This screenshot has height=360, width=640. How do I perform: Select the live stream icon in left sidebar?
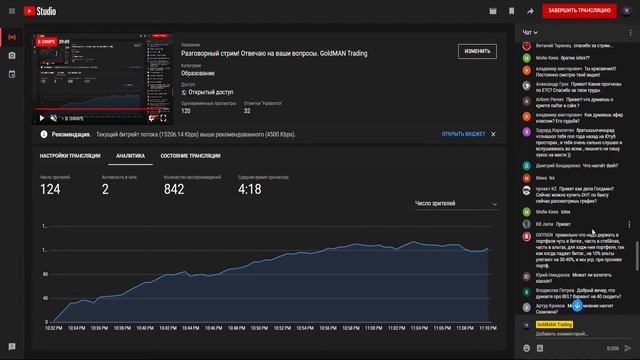click(x=12, y=37)
